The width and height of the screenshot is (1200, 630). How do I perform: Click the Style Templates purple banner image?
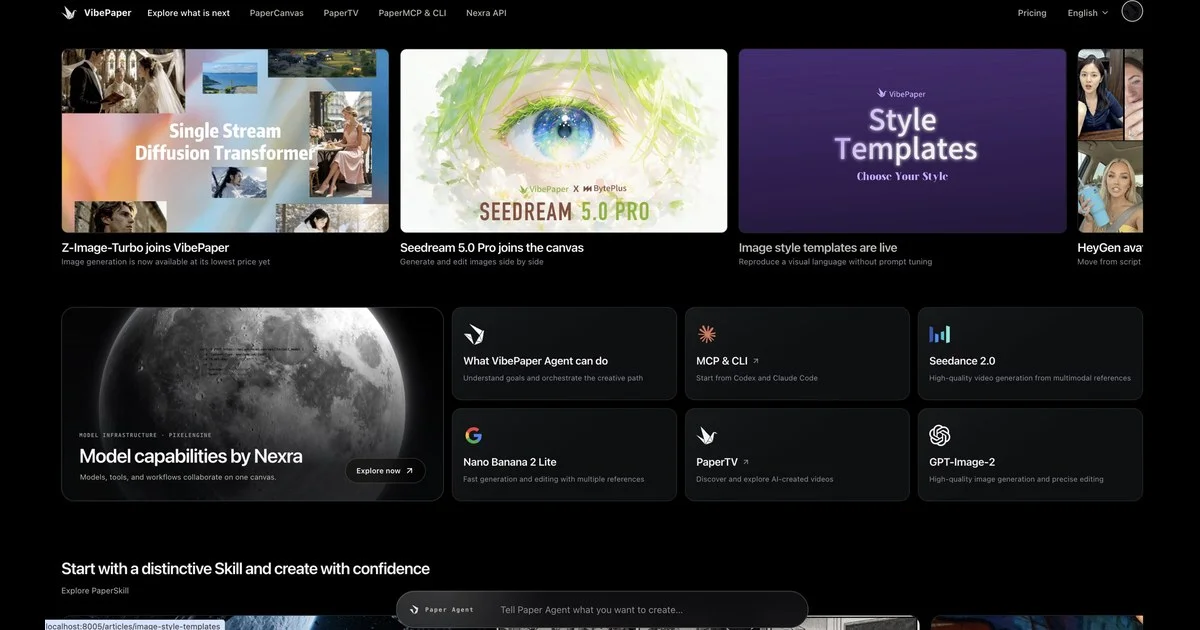(x=903, y=141)
